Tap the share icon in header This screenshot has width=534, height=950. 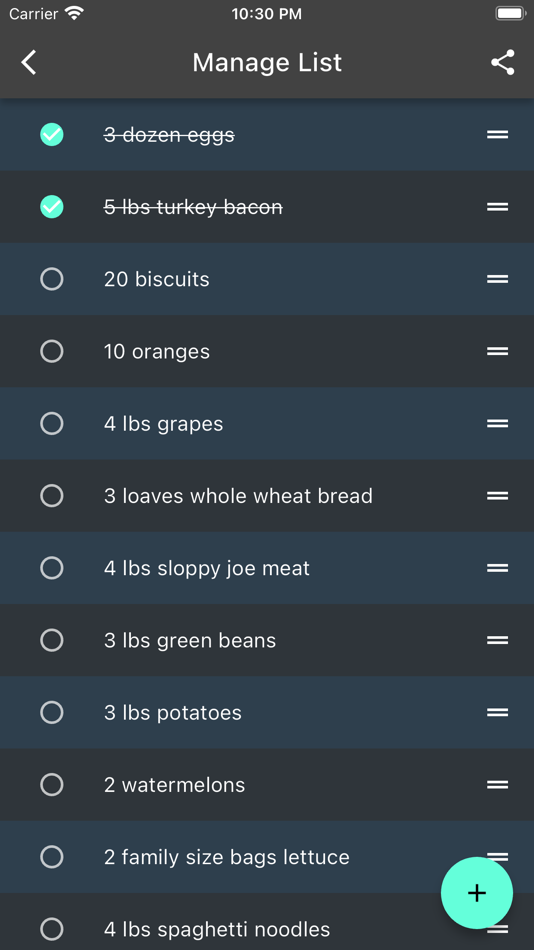tap(502, 62)
